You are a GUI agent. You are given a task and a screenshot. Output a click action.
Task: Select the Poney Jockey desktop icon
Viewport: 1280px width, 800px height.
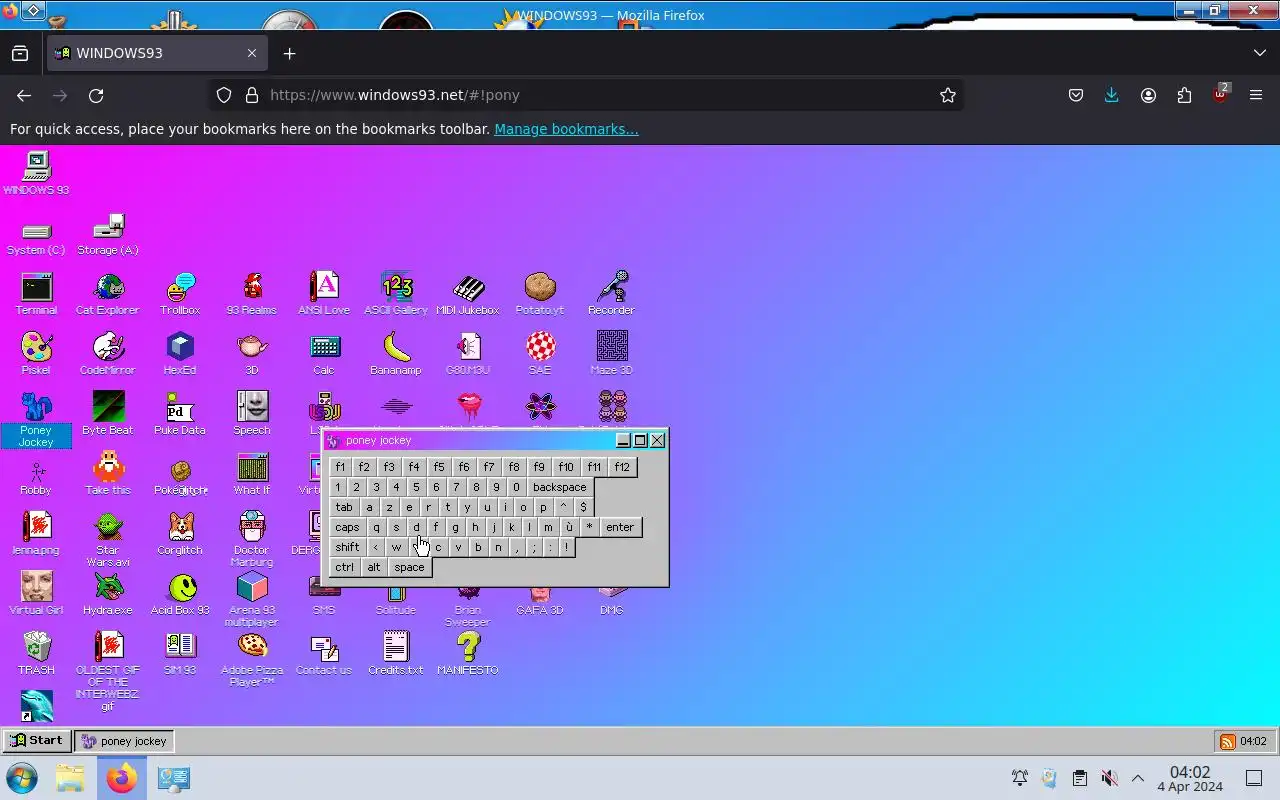pyautogui.click(x=36, y=419)
